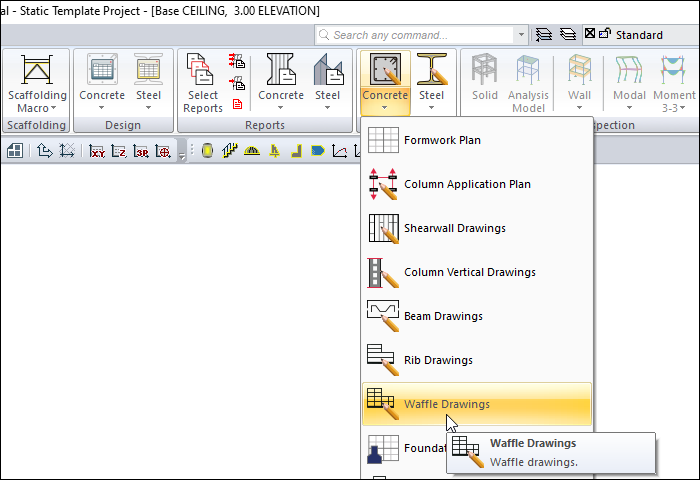
Task: Click the grid axes icon
Action: click(67, 151)
